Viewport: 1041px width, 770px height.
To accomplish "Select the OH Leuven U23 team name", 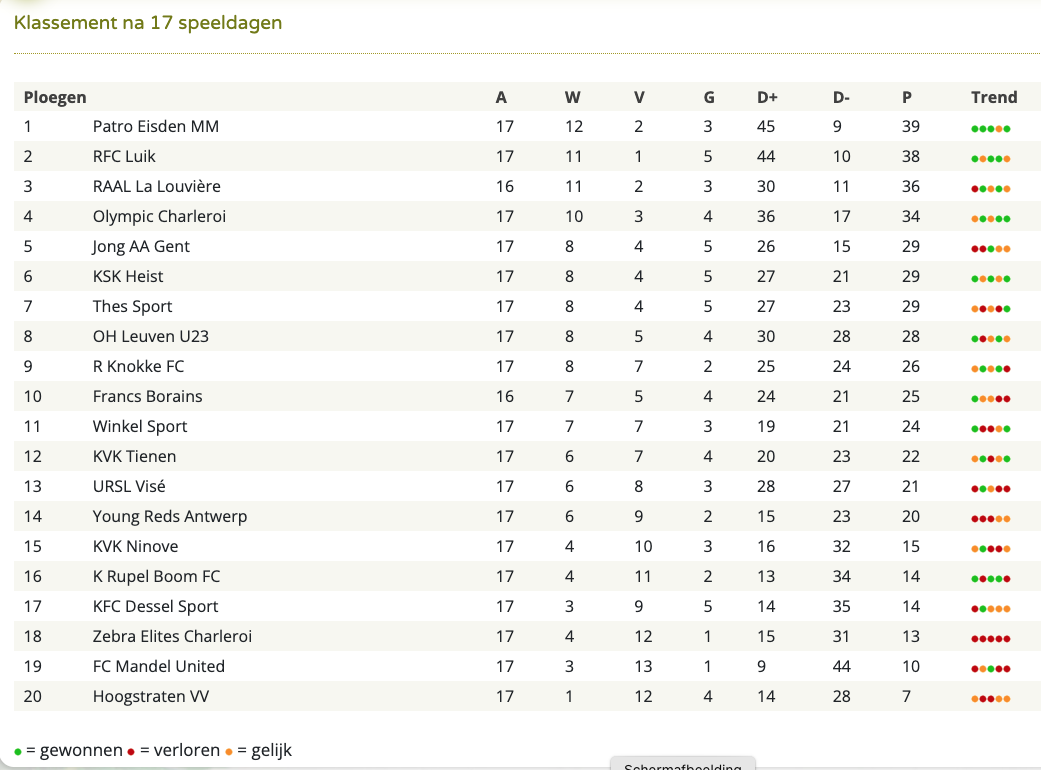I will click(151, 336).
